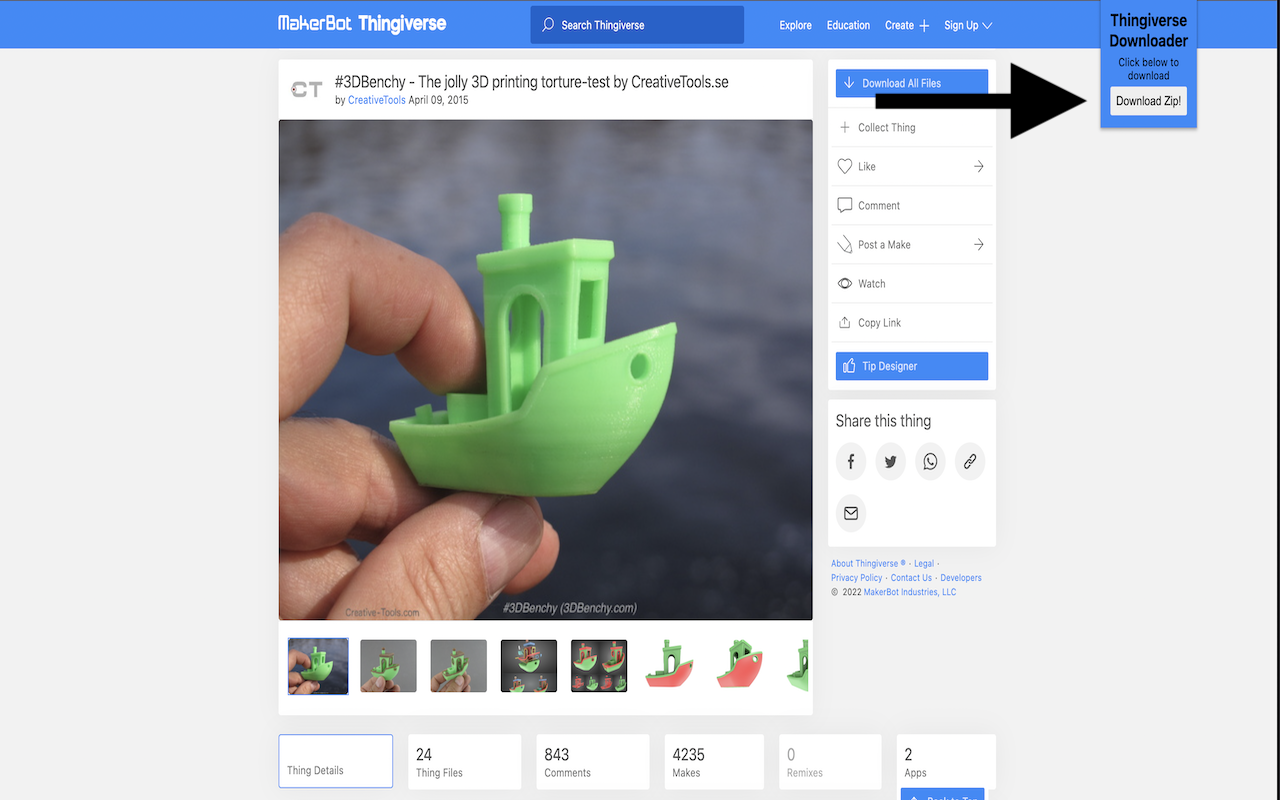This screenshot has width=1280, height=800.
Task: Switch to the 24 Thing Files tab
Action: 464,762
